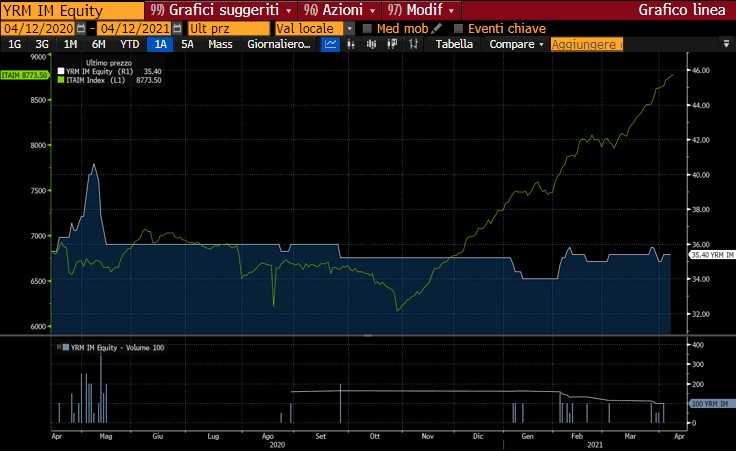Open the Modif dropdown menu
Screen dimensions: 736x451
(421, 10)
